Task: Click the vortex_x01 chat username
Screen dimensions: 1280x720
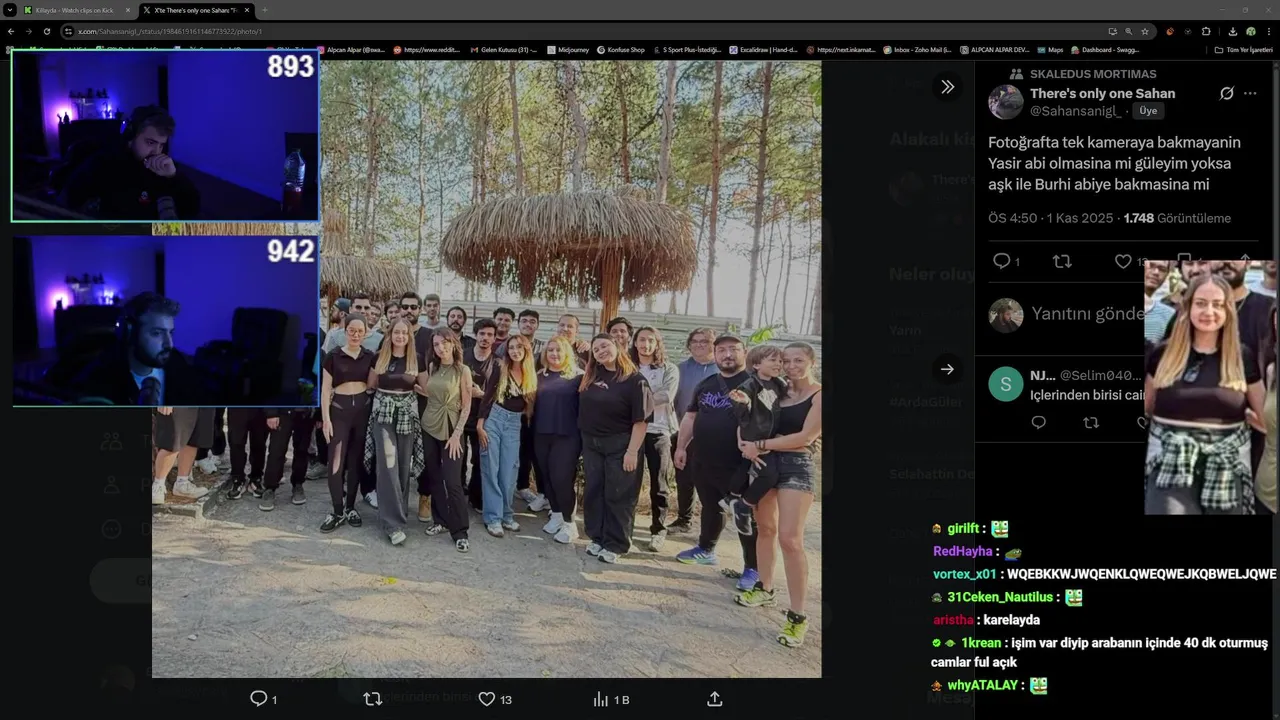Action: (x=964, y=574)
